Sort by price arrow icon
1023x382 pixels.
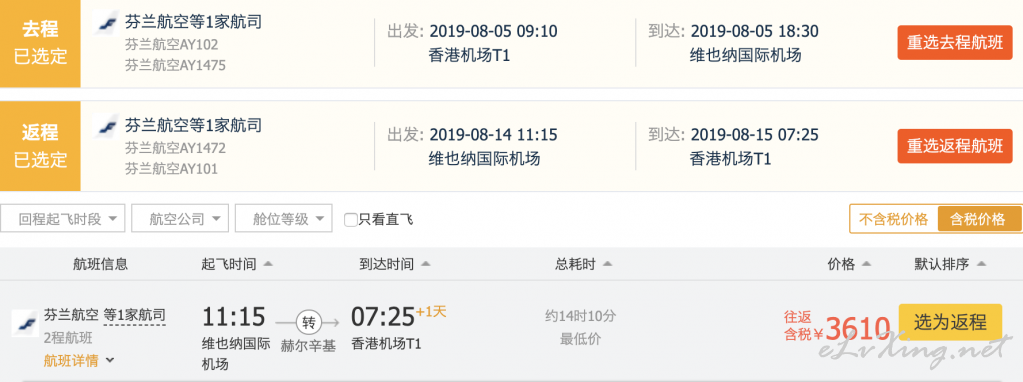[x=866, y=264]
